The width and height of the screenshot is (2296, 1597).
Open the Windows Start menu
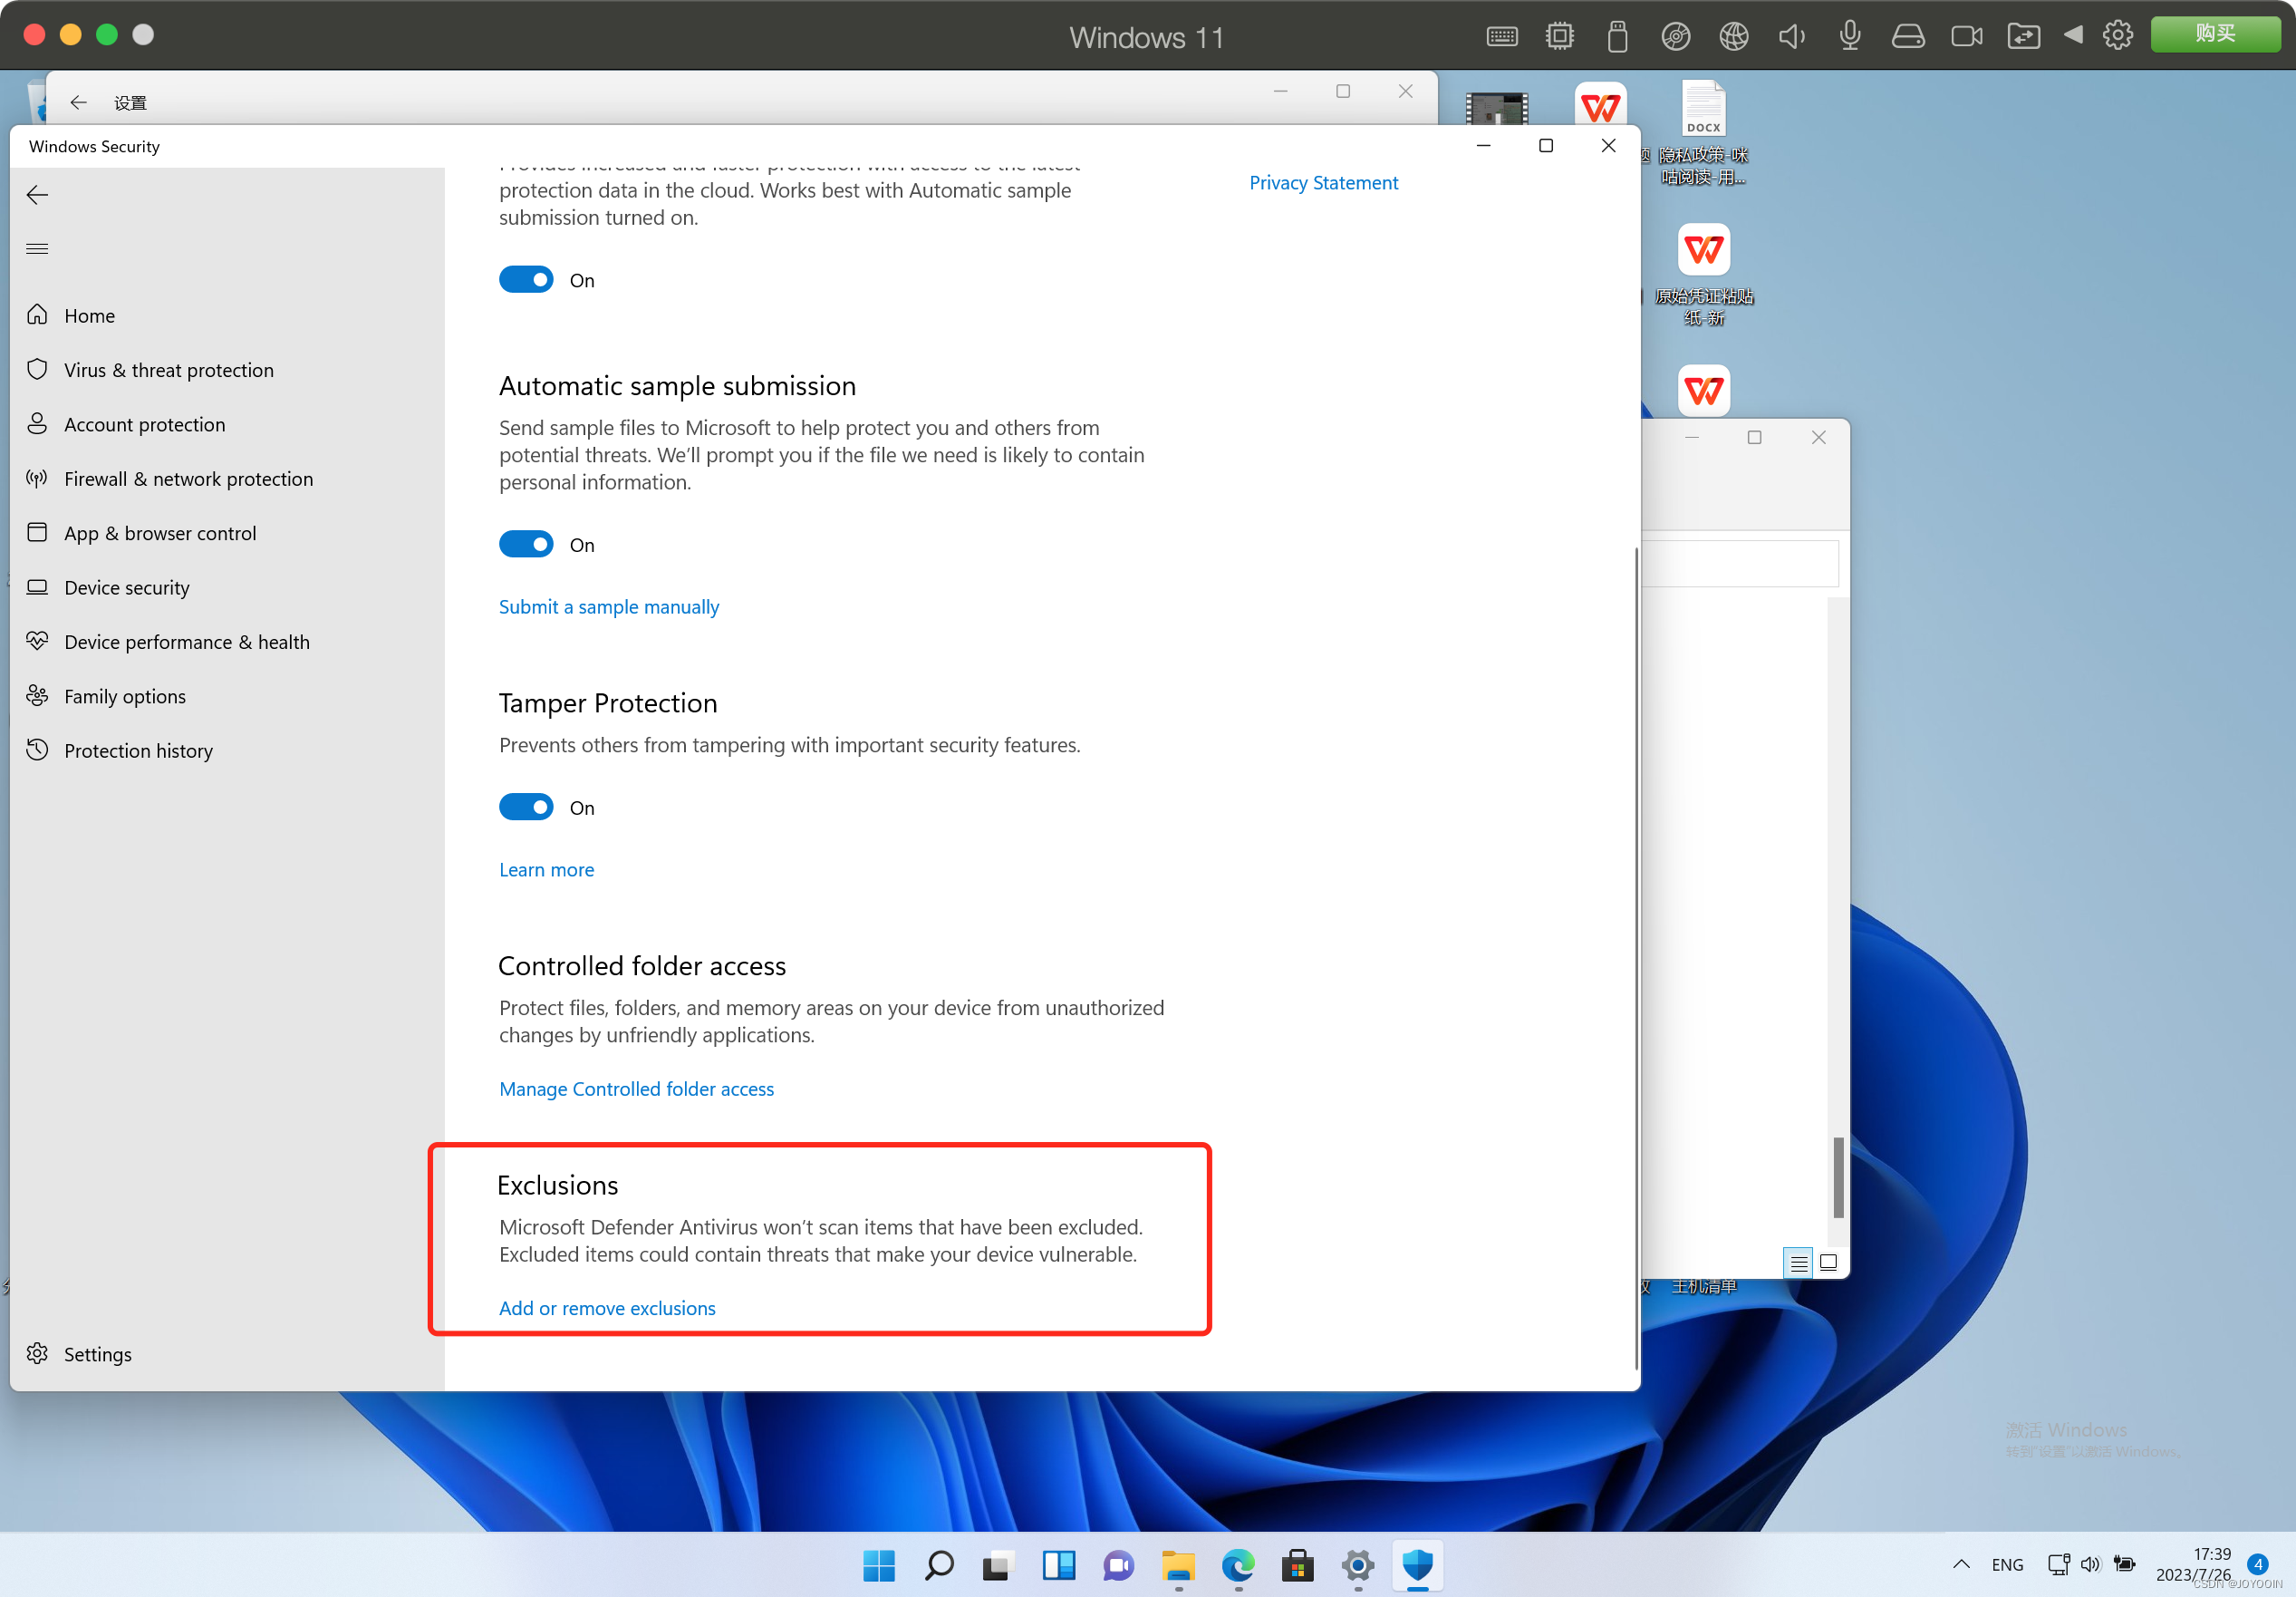coord(879,1565)
